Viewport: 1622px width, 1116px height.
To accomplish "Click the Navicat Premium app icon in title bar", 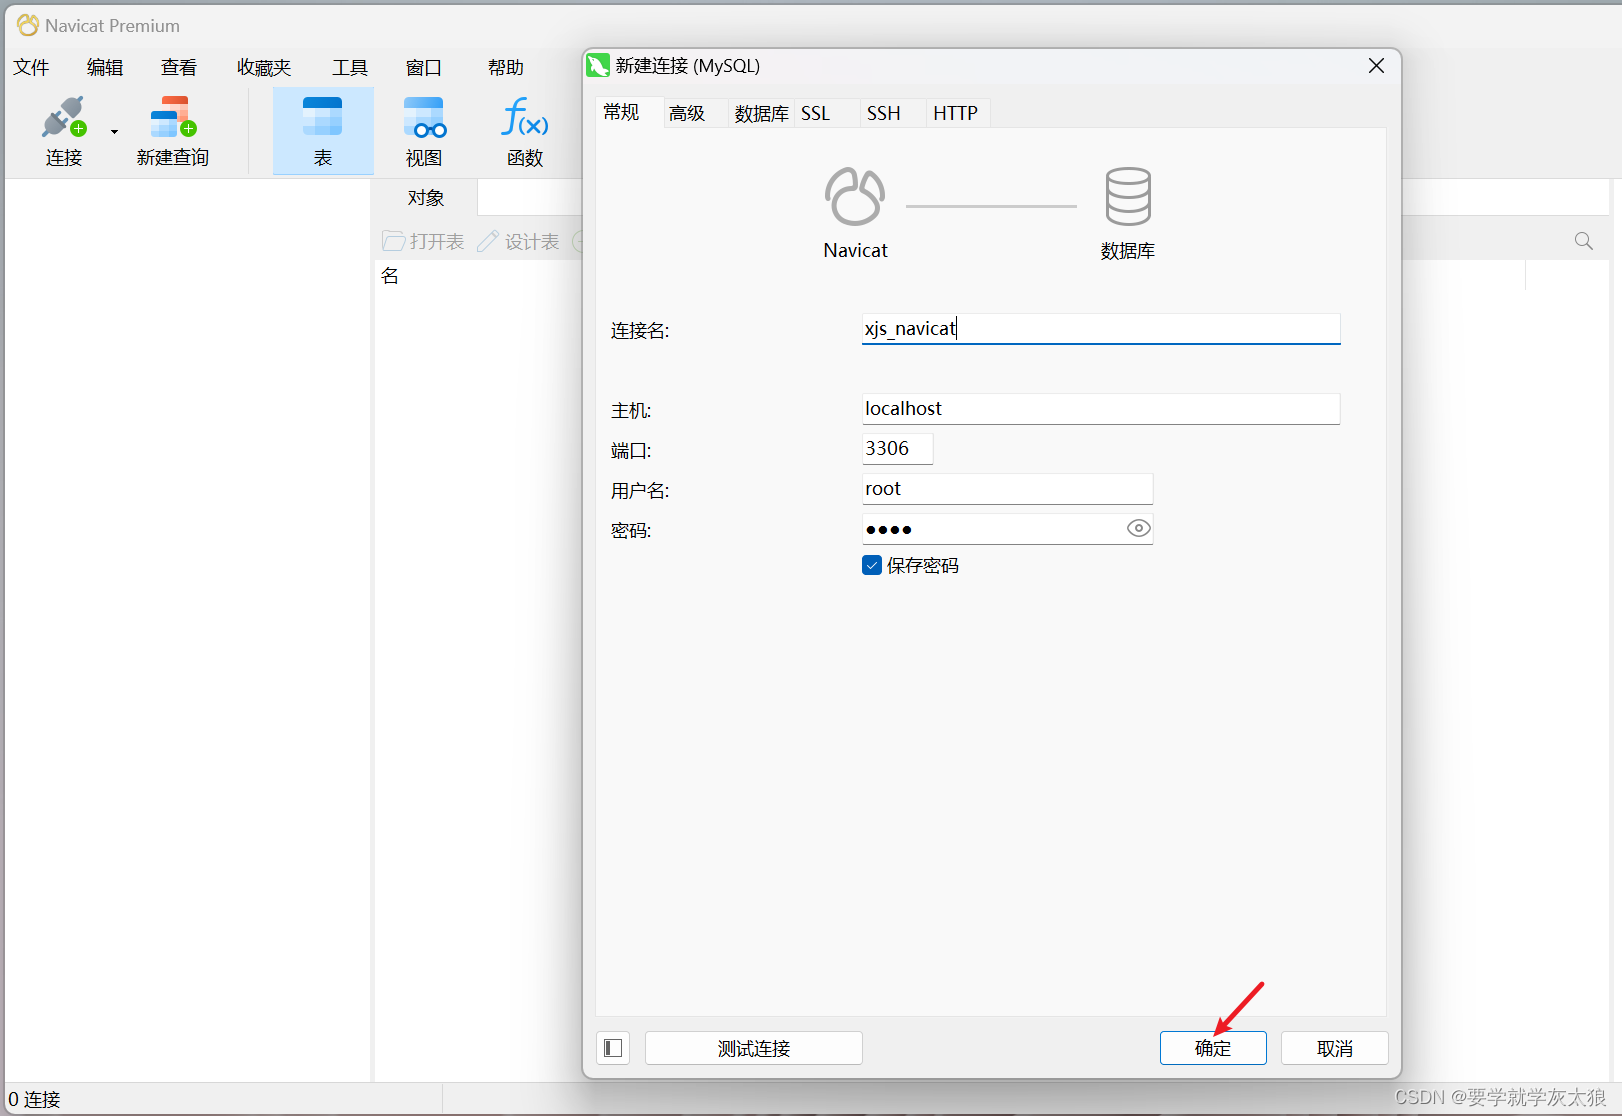I will coord(28,25).
